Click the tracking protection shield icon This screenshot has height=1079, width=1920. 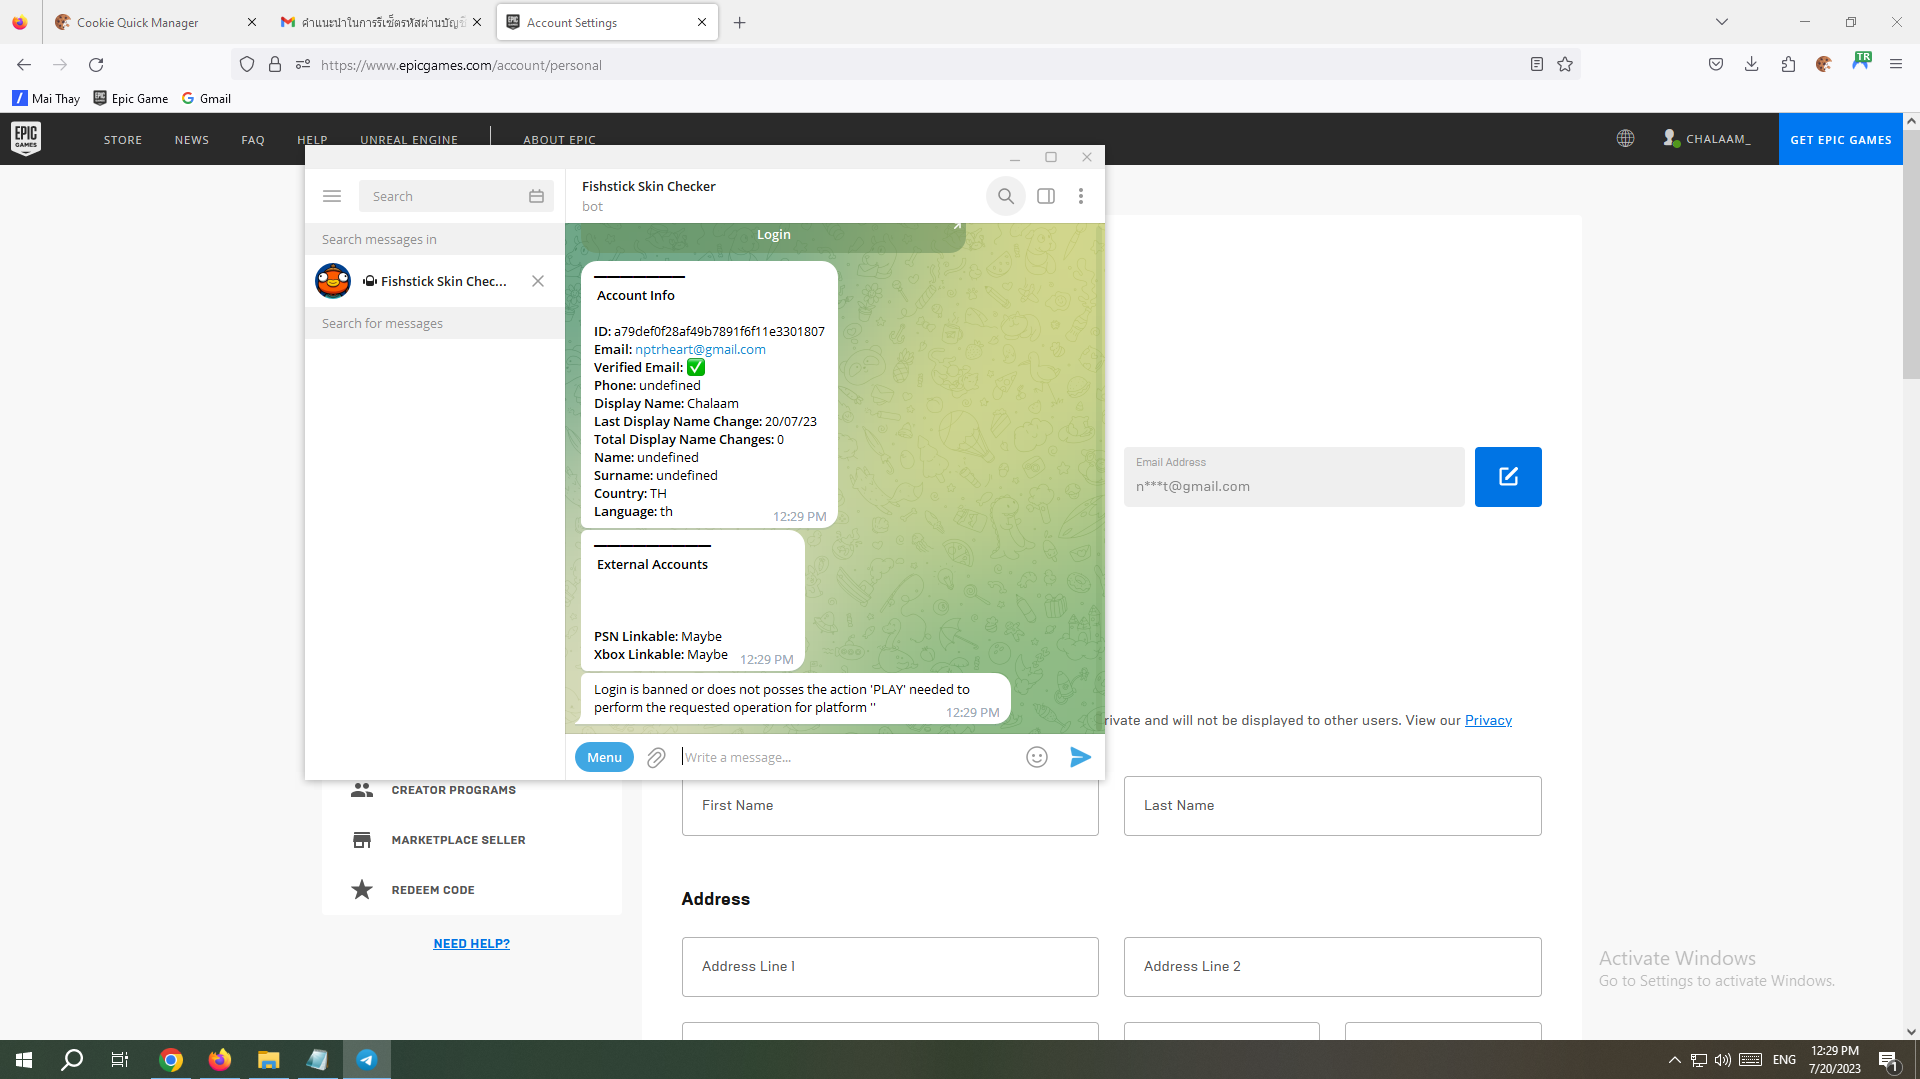[x=247, y=65]
